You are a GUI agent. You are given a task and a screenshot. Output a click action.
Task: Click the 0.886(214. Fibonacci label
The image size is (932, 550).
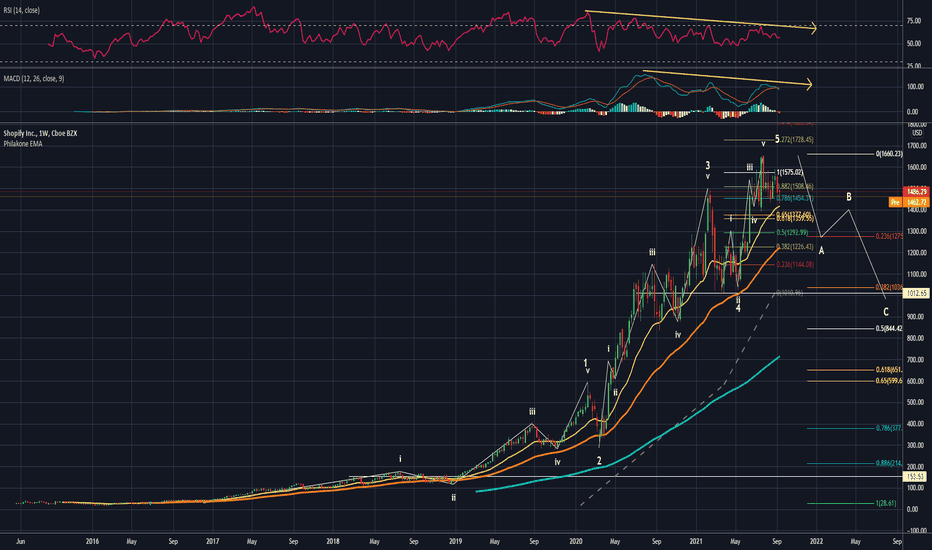pyautogui.click(x=889, y=463)
